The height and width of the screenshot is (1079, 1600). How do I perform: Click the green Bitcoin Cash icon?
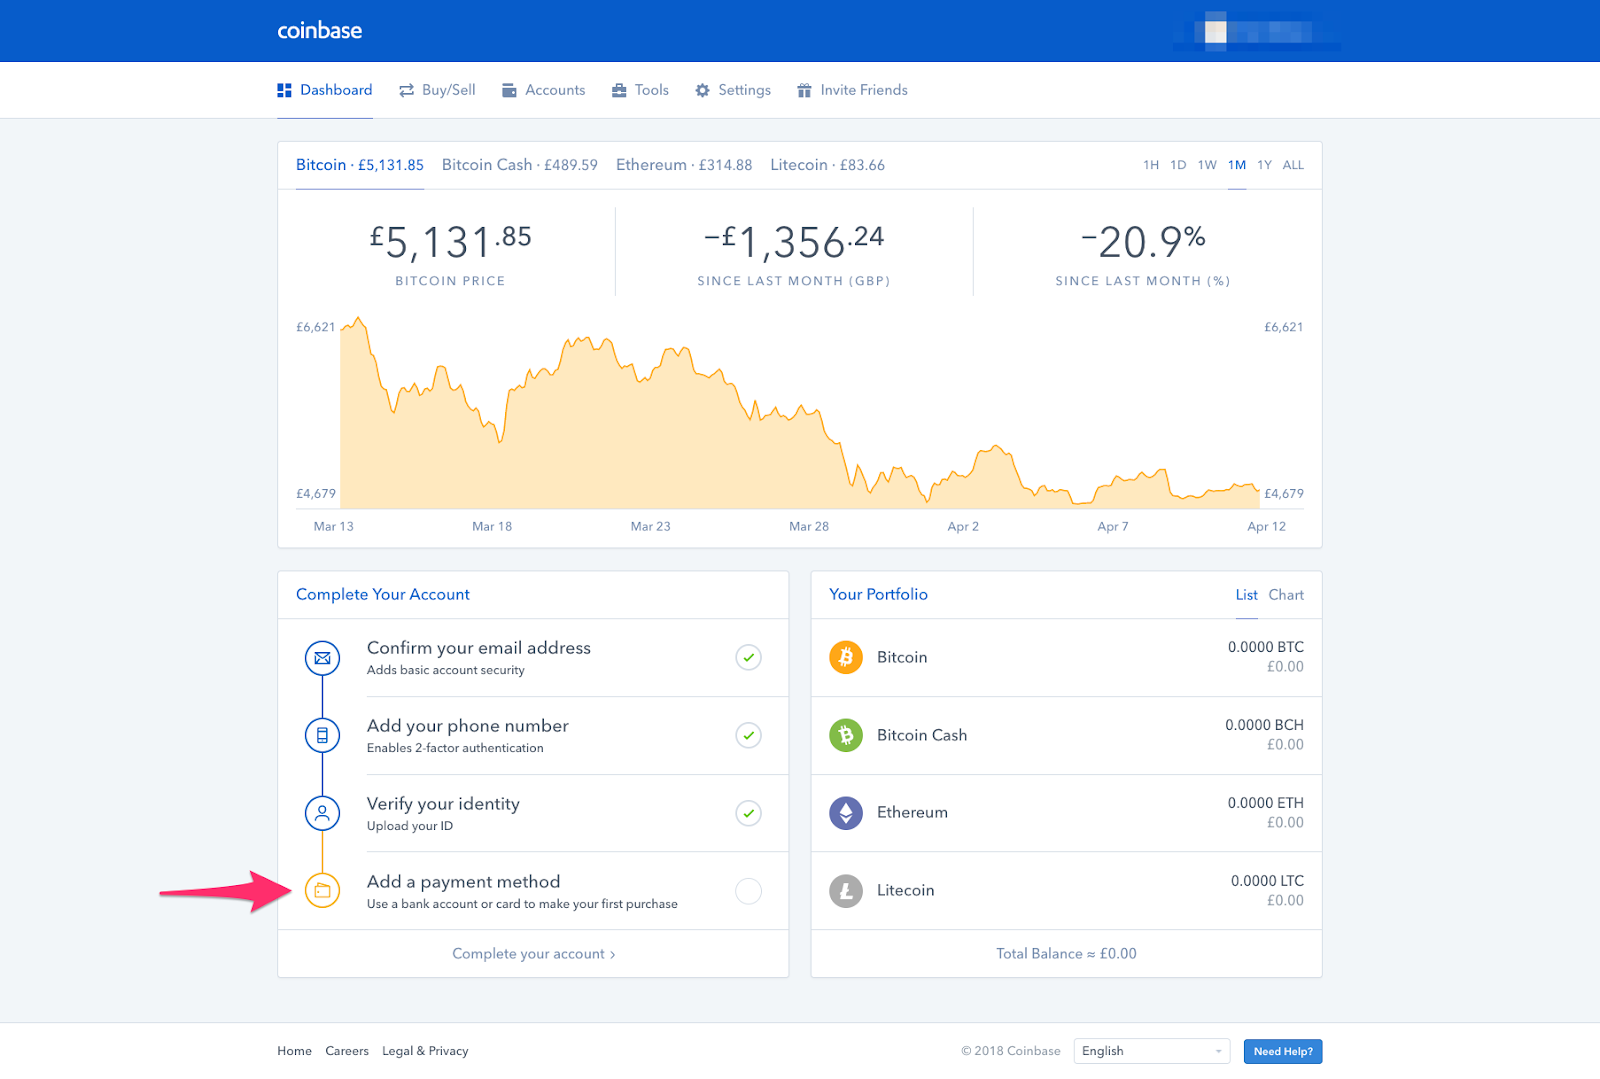point(846,735)
